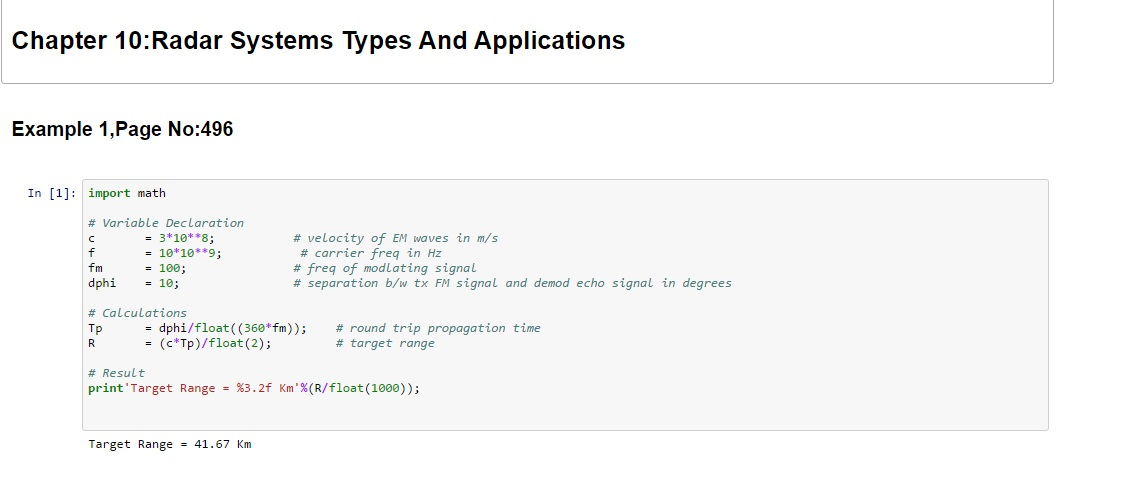Viewport: 1139px width, 479px height.
Task: Click the '# Calculations' comment line
Action: coord(137,313)
